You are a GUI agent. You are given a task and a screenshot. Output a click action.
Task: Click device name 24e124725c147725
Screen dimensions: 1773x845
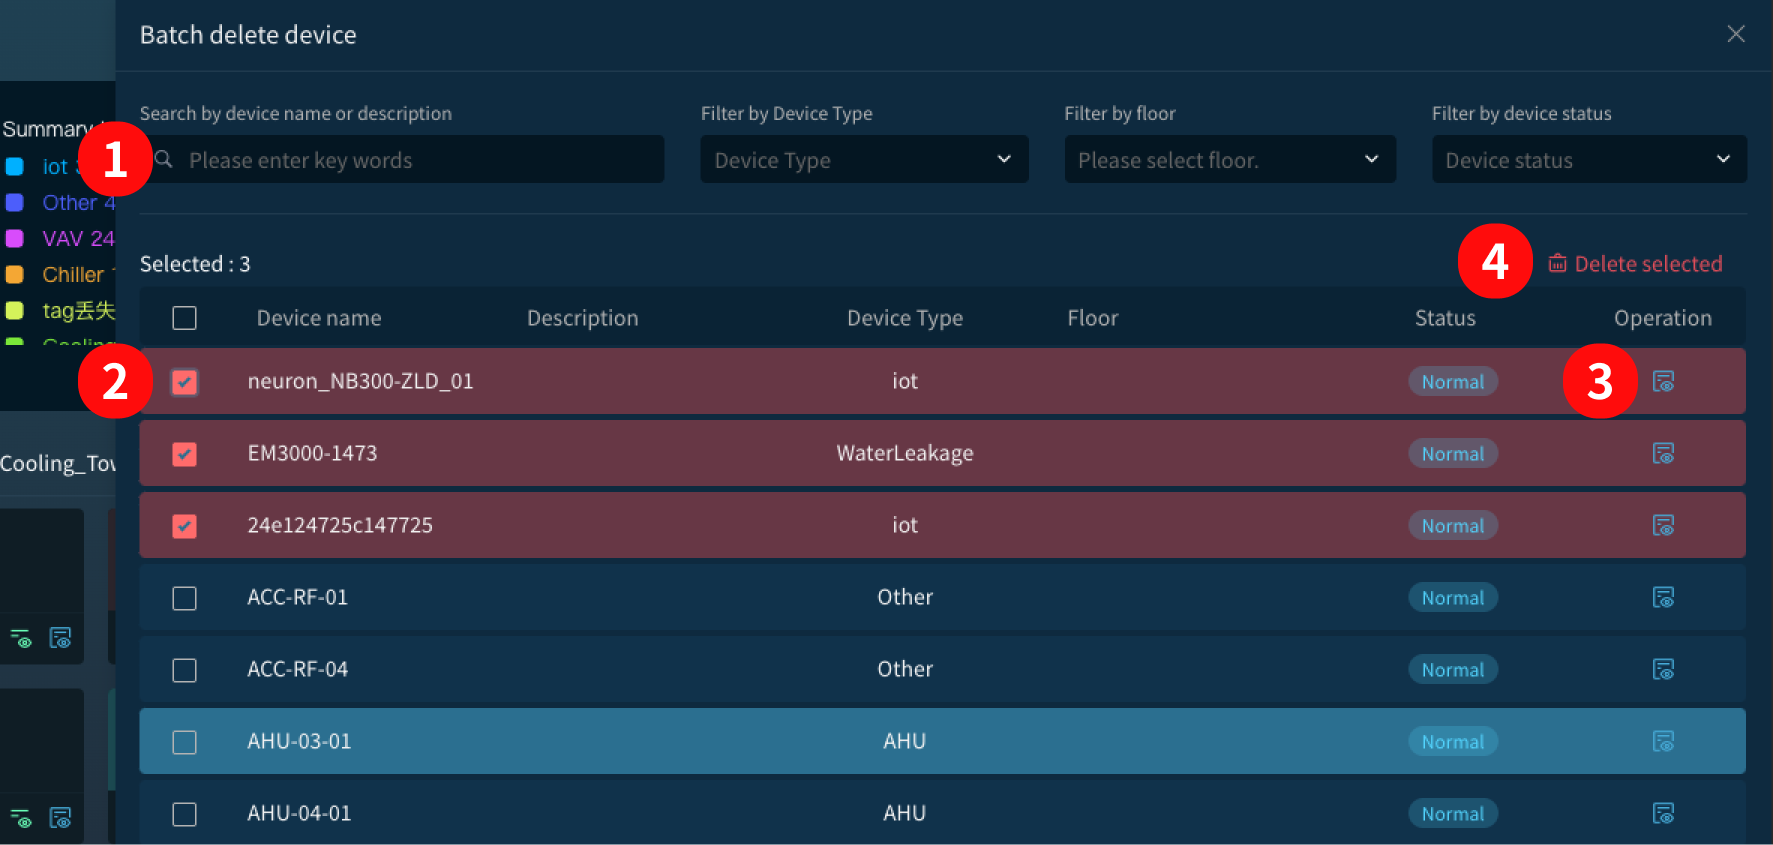pyautogui.click(x=340, y=525)
